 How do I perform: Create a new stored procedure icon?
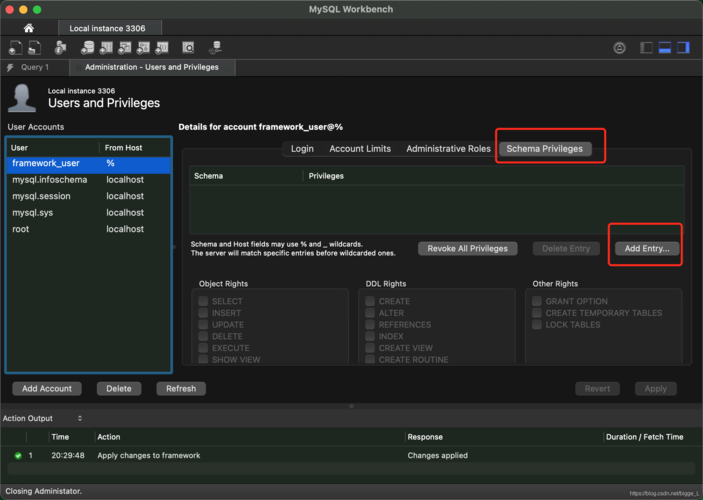143,48
